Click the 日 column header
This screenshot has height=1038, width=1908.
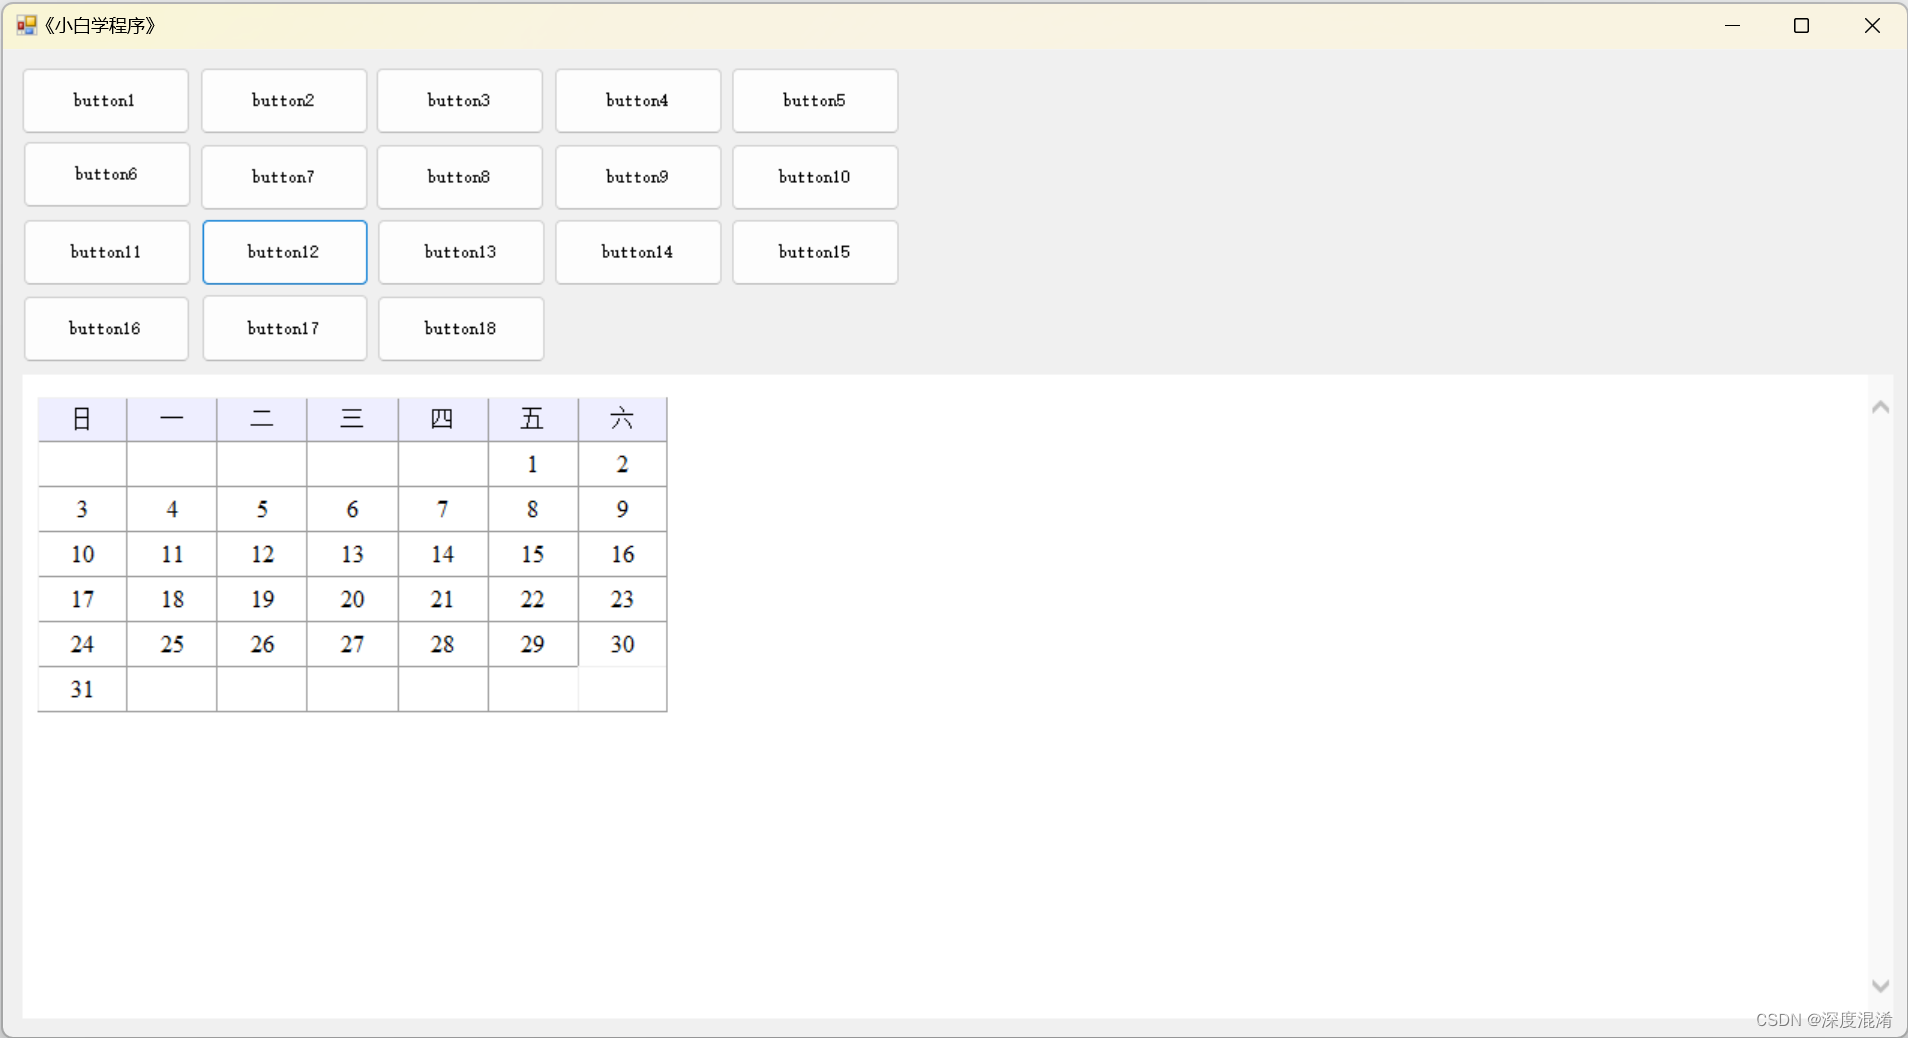[82, 419]
